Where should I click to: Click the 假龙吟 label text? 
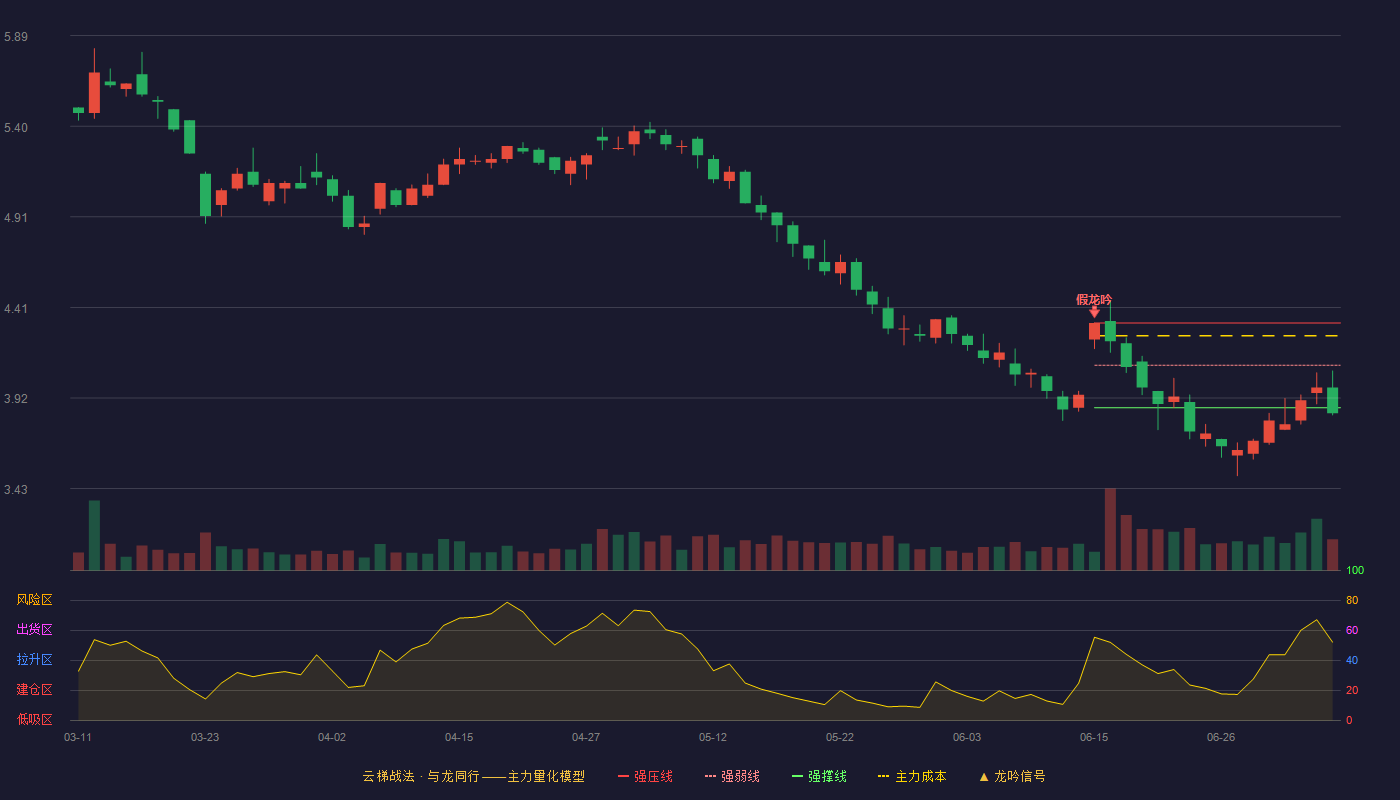1094,299
